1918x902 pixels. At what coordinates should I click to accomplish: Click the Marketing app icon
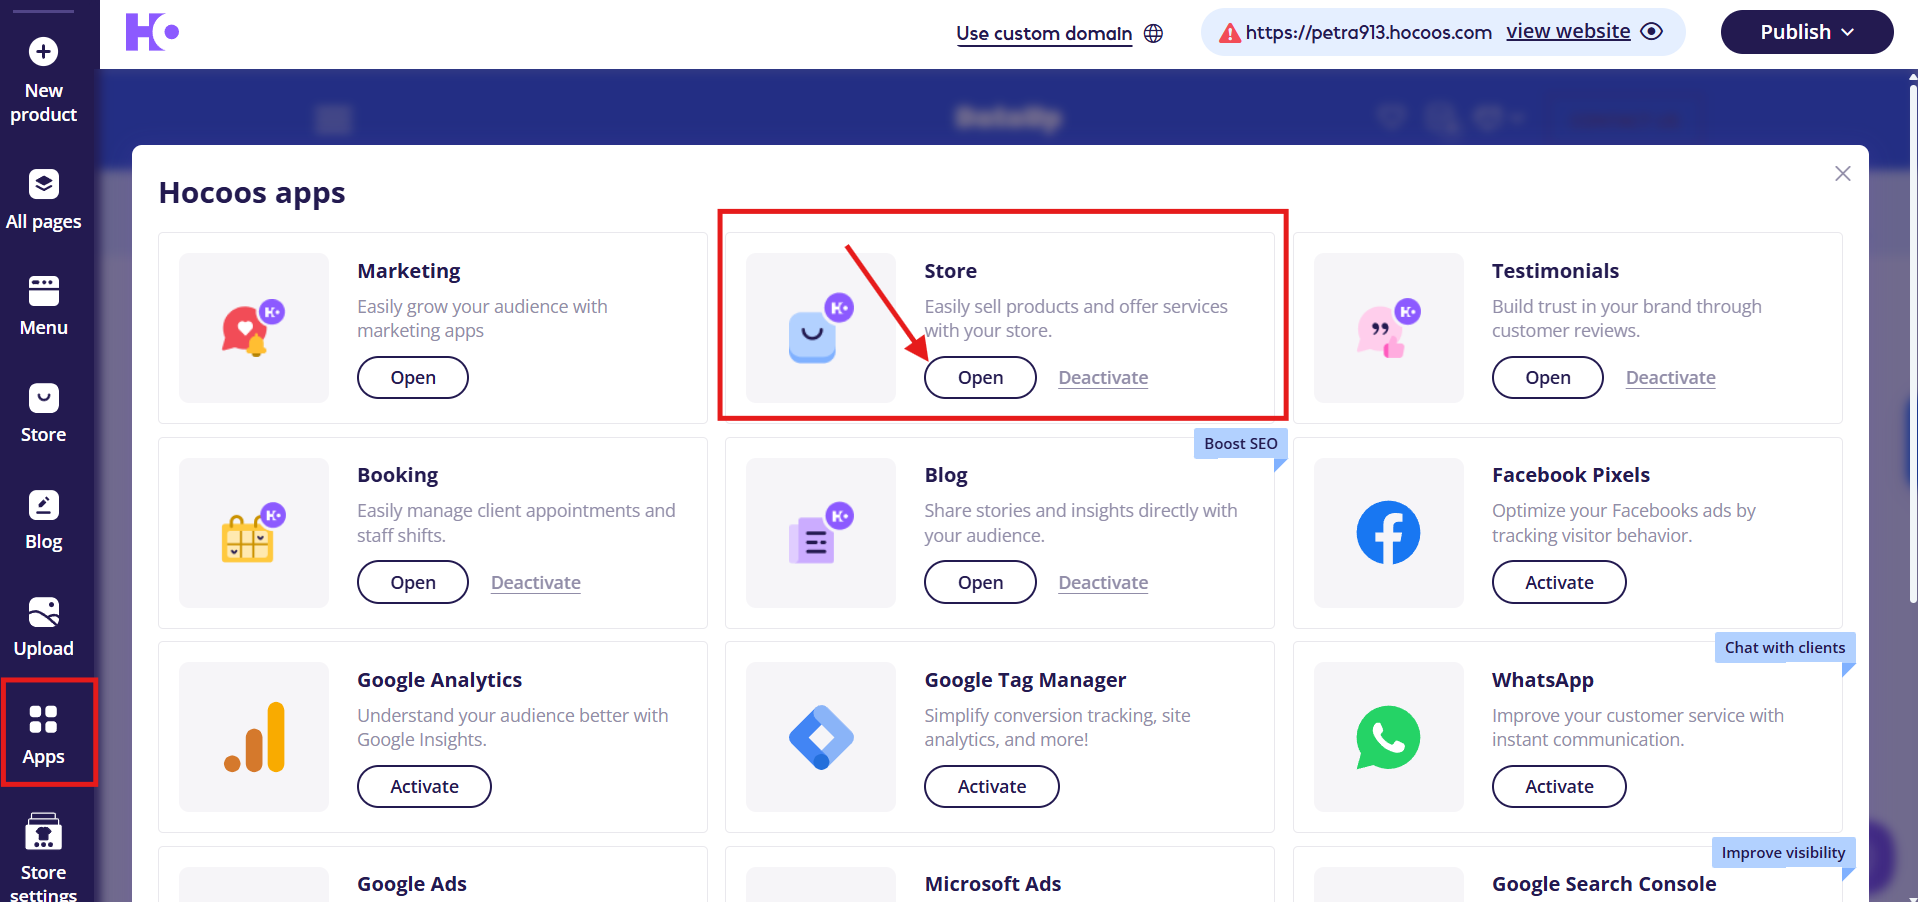click(254, 328)
